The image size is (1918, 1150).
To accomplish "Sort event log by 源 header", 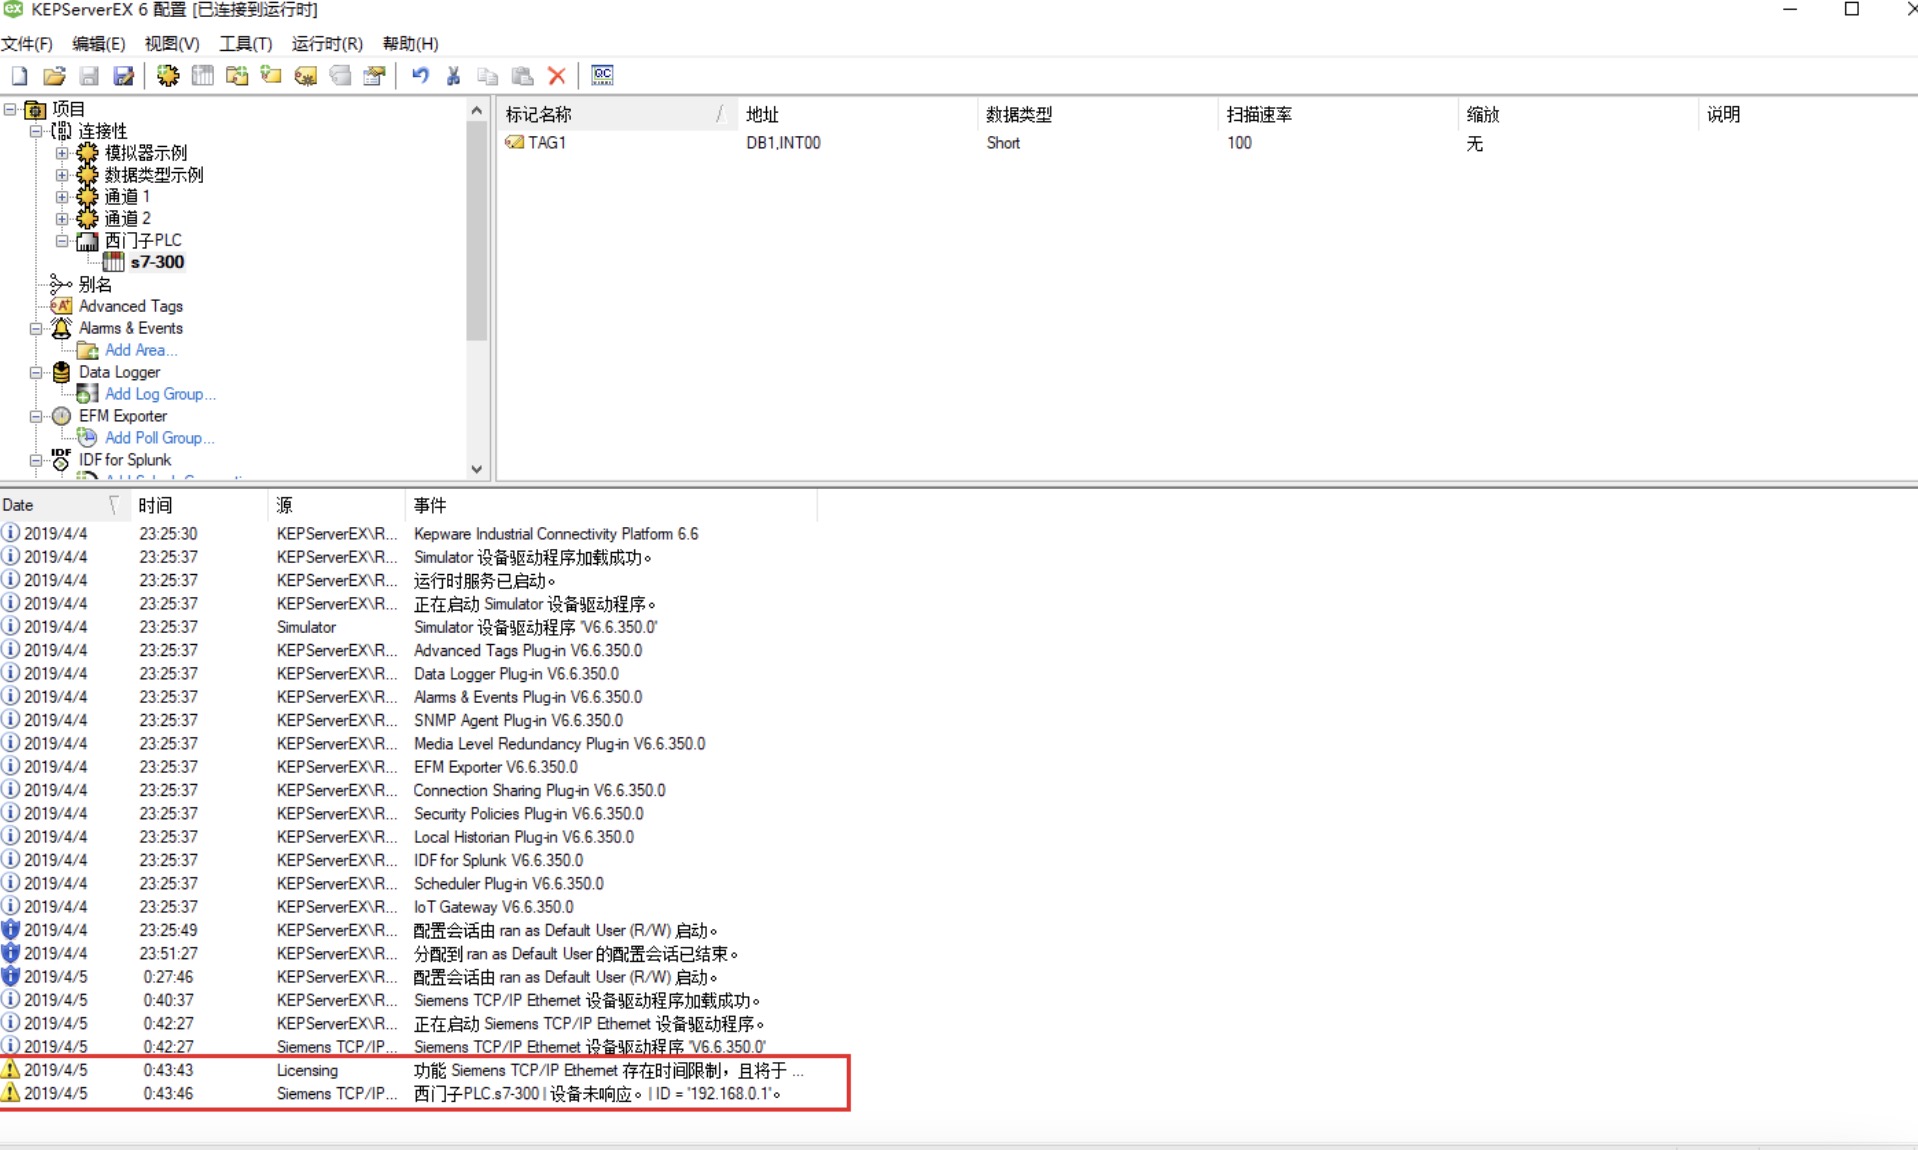I will tap(337, 505).
